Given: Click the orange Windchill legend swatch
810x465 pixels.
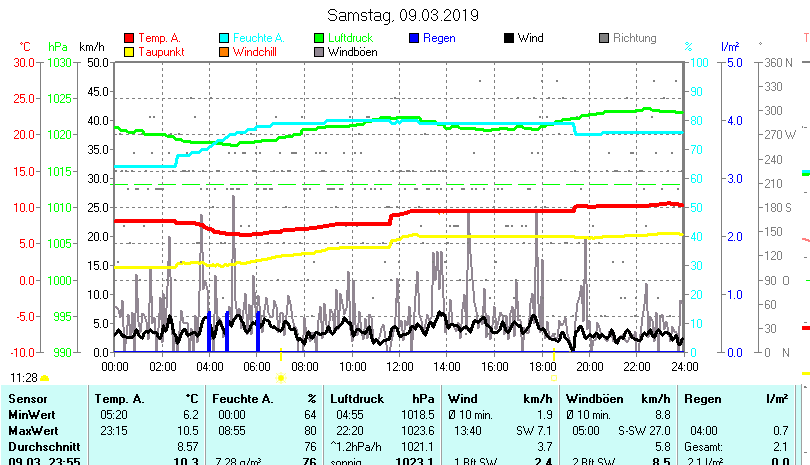Looking at the screenshot, I should coord(223,52).
